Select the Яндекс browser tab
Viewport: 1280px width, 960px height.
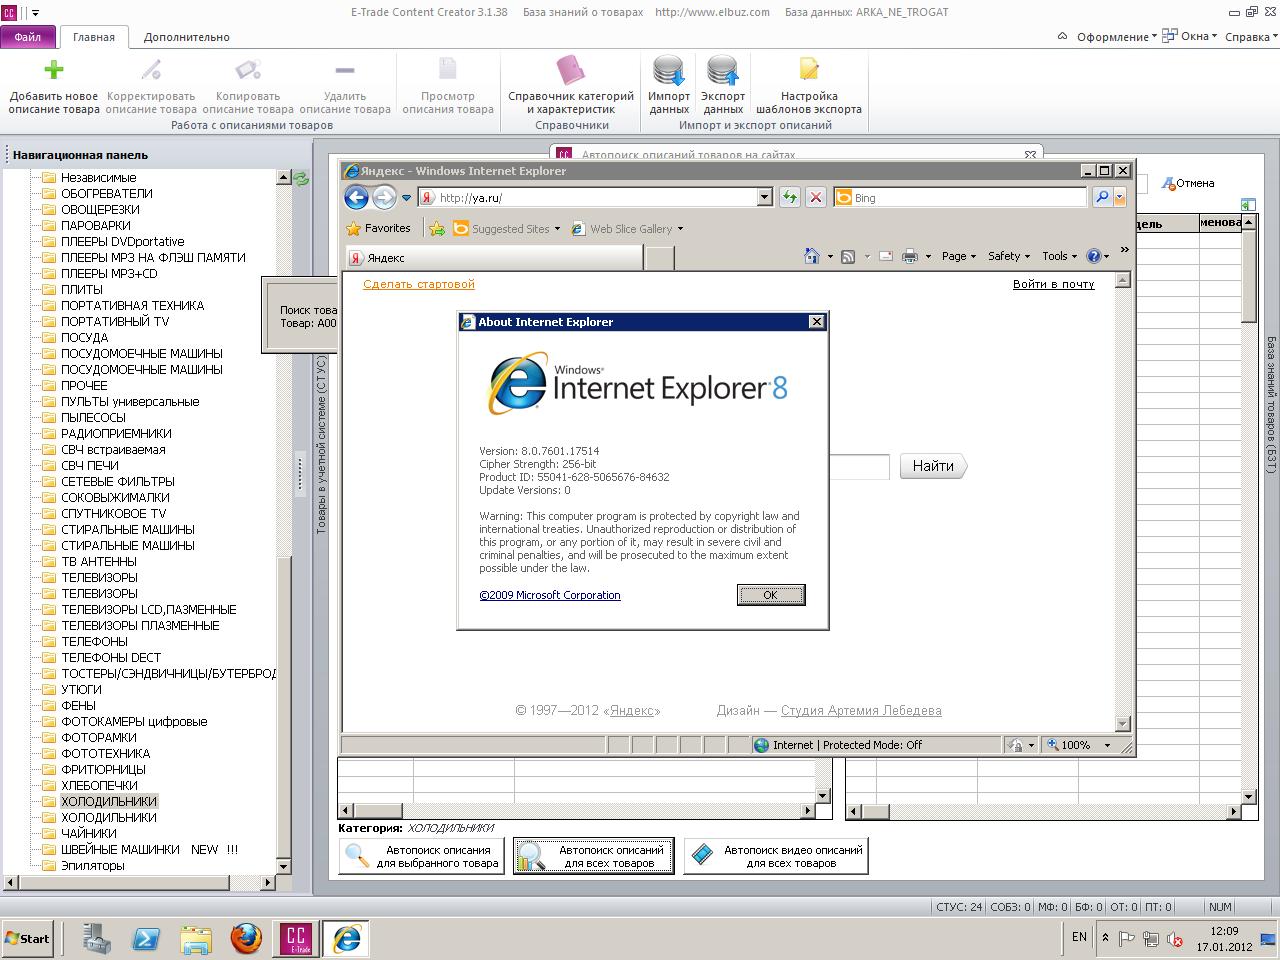(x=494, y=258)
